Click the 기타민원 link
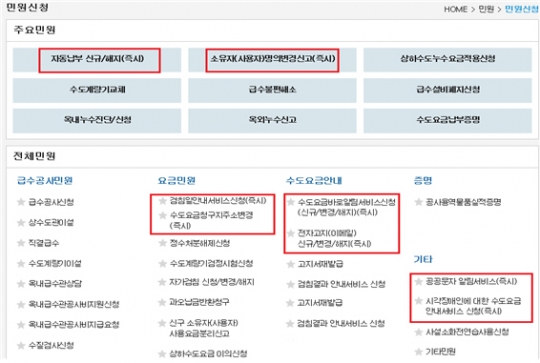The image size is (540, 363). (440, 352)
